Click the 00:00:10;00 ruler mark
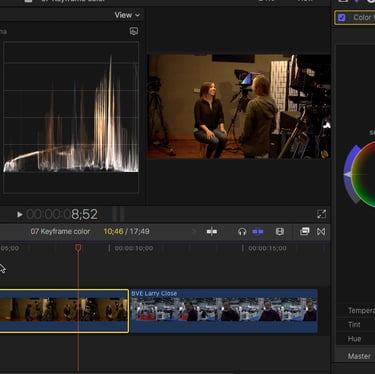375x374 pixels. (x=134, y=248)
